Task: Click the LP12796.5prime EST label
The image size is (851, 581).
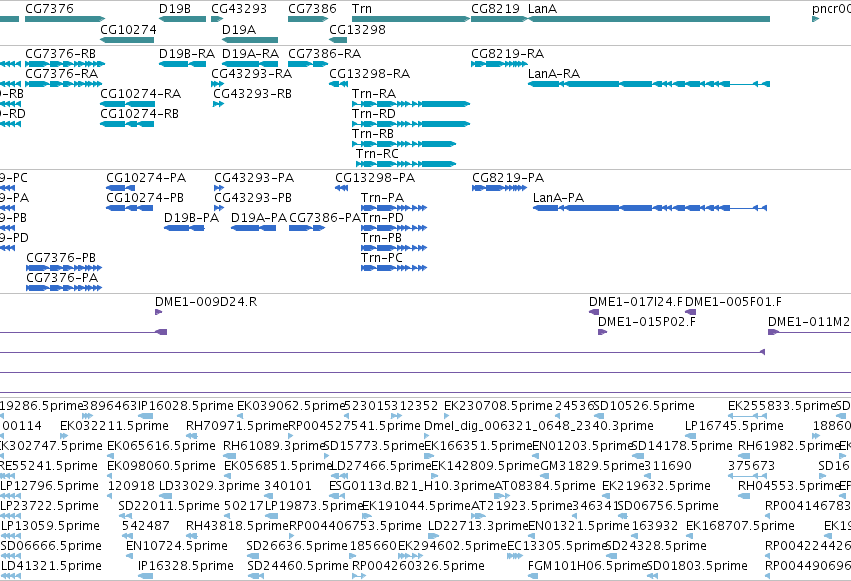Action: tap(49, 487)
